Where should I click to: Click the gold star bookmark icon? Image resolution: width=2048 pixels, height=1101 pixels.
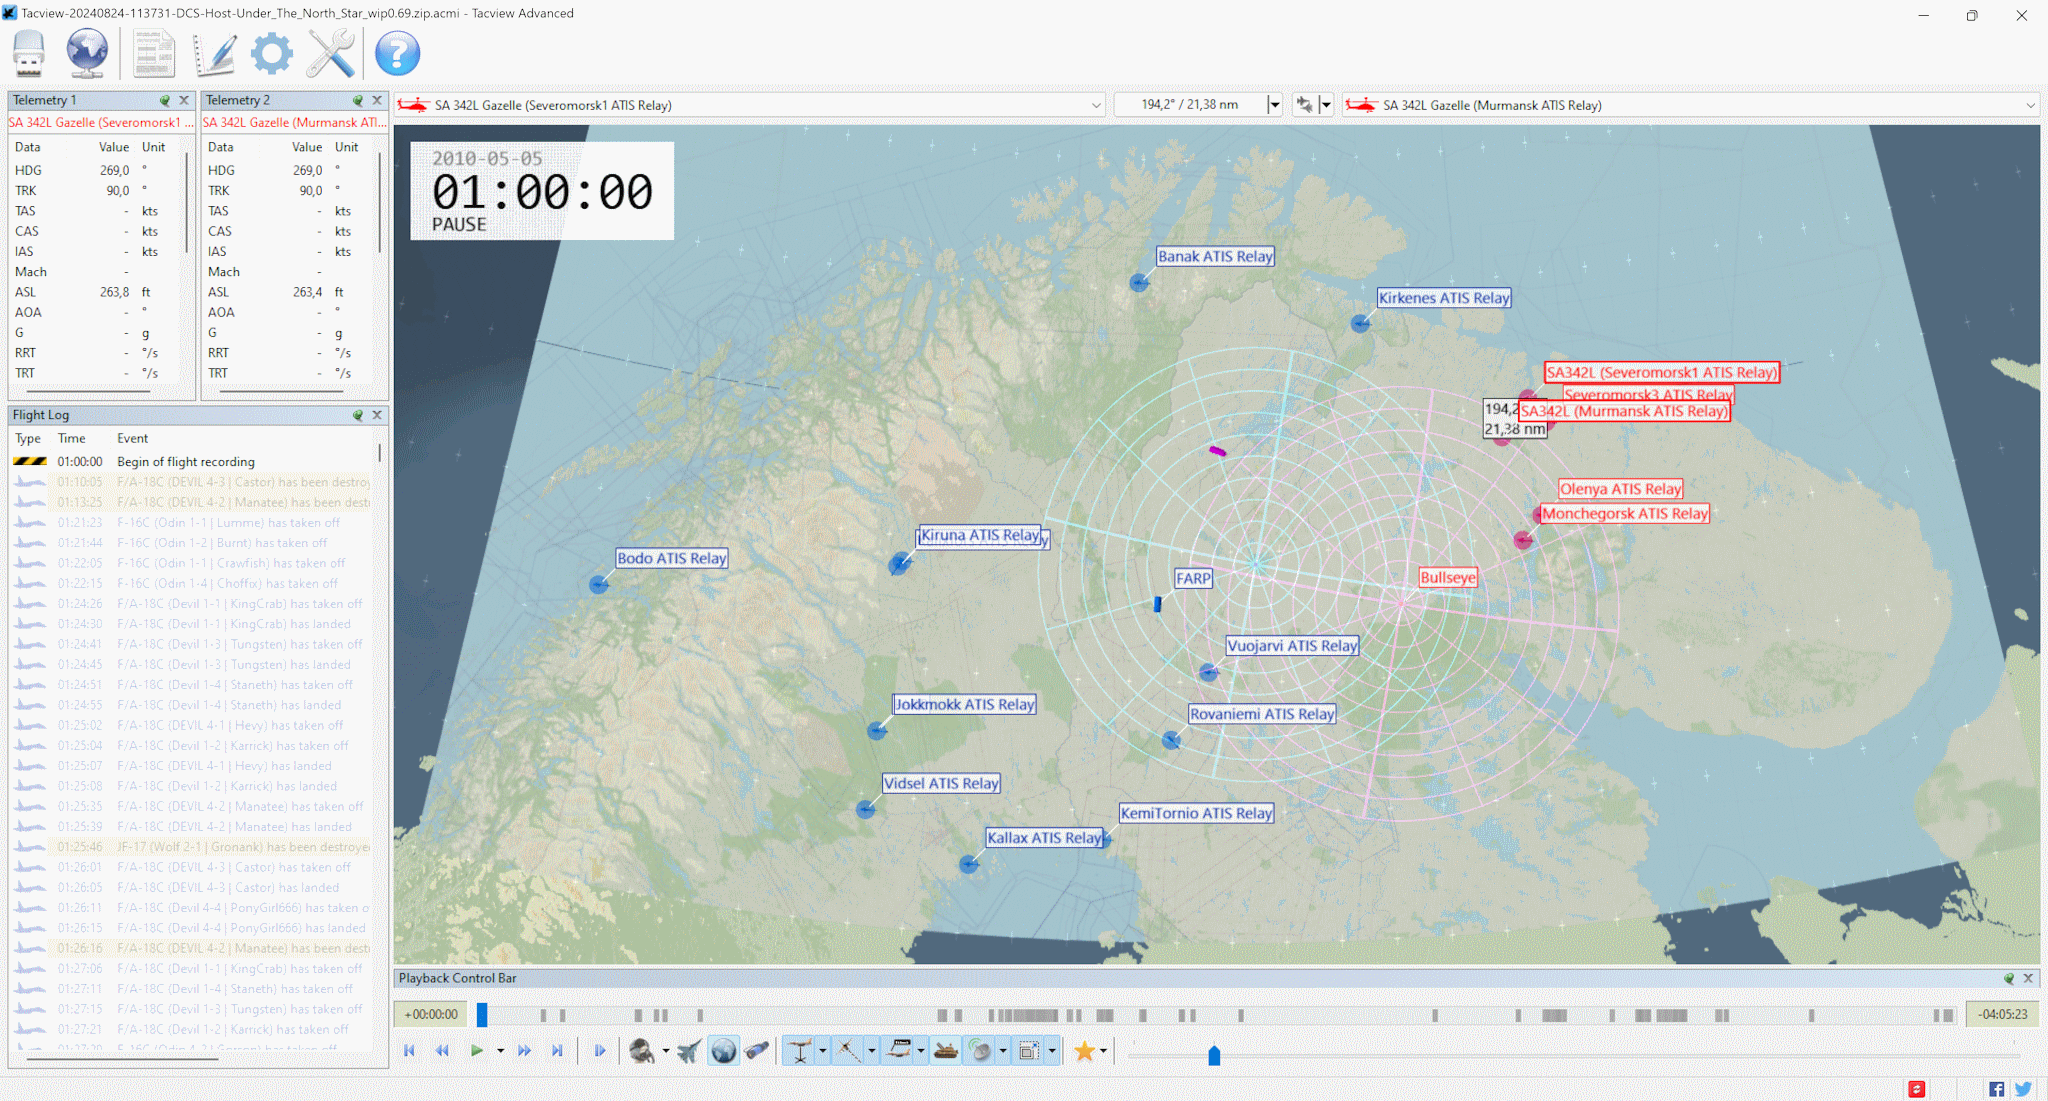(x=1084, y=1051)
